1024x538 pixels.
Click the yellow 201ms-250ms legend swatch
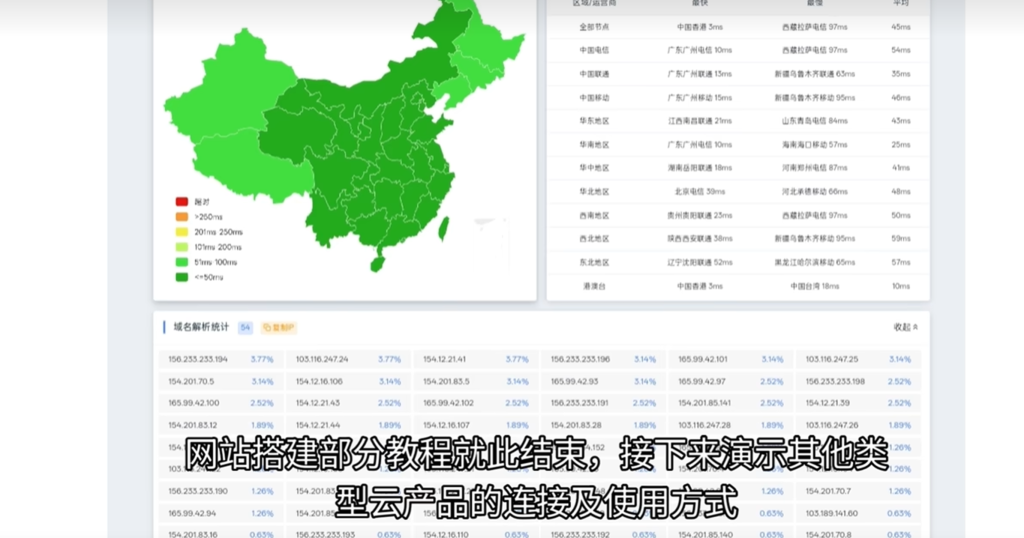pos(182,232)
